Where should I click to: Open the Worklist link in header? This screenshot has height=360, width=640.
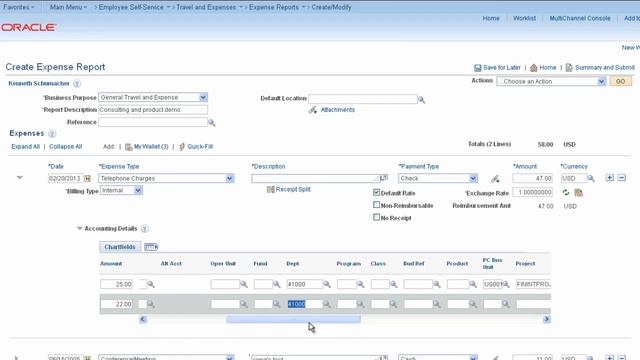524,18
